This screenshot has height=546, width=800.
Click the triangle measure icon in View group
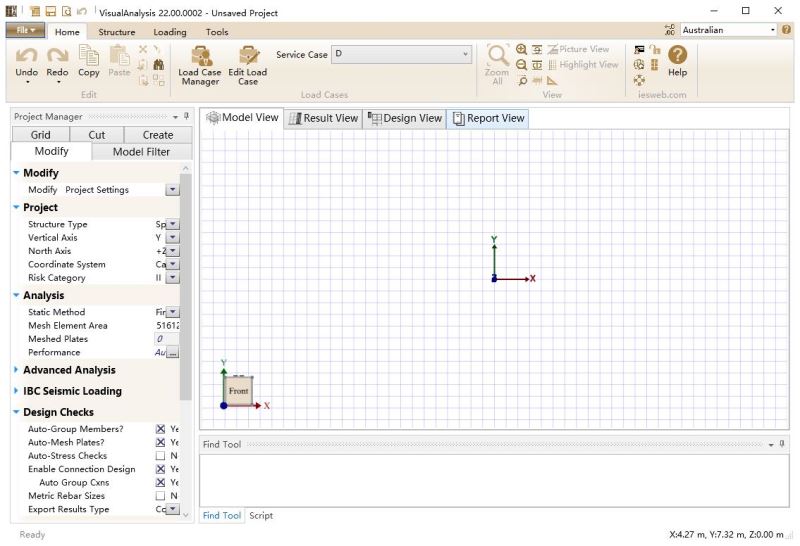(x=552, y=81)
